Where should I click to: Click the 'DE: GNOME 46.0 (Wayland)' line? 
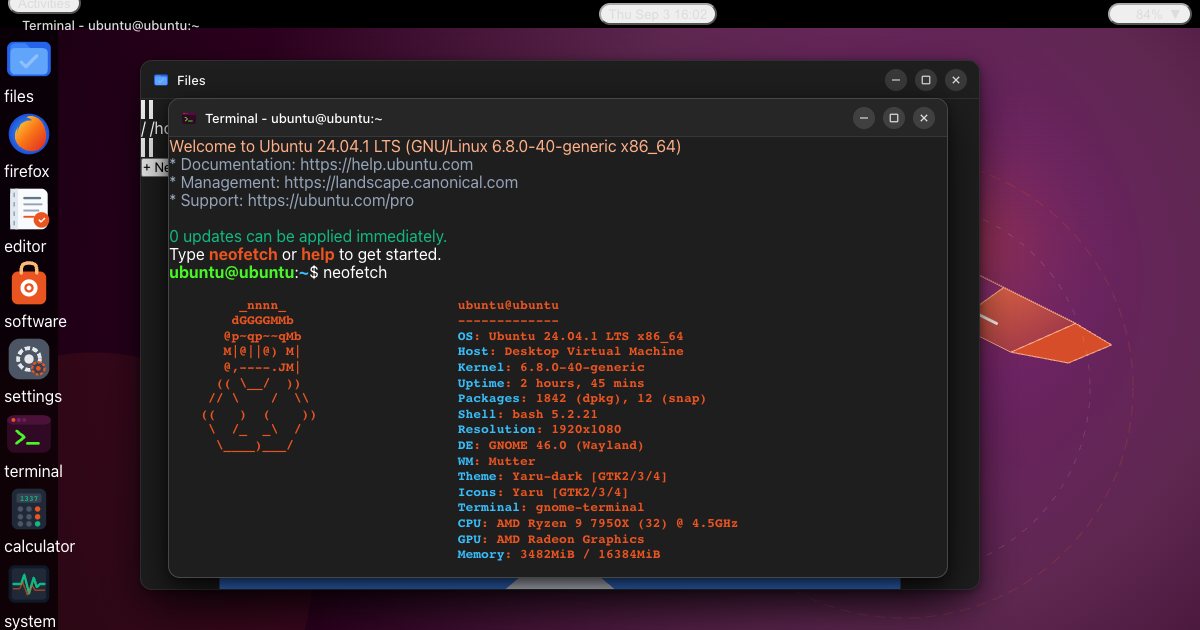(x=551, y=446)
